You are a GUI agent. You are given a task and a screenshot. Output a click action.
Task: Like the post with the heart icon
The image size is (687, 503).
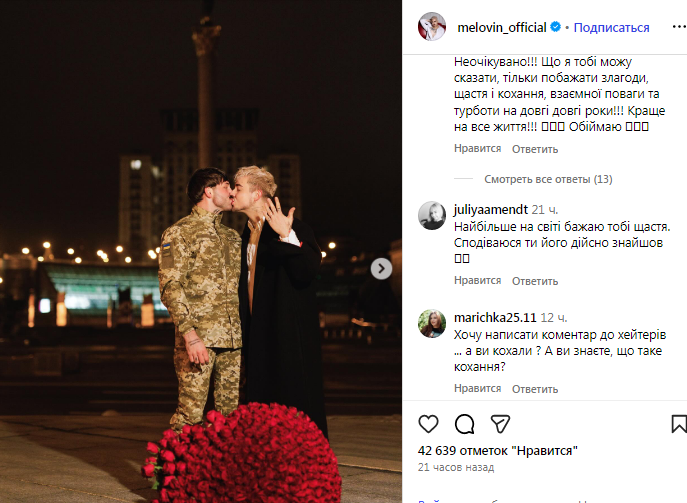click(428, 424)
